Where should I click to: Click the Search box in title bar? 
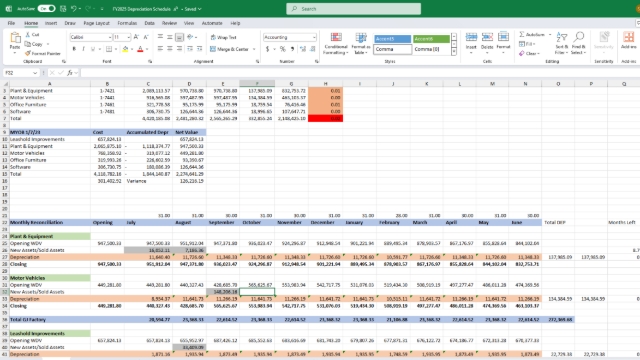click(353, 9)
